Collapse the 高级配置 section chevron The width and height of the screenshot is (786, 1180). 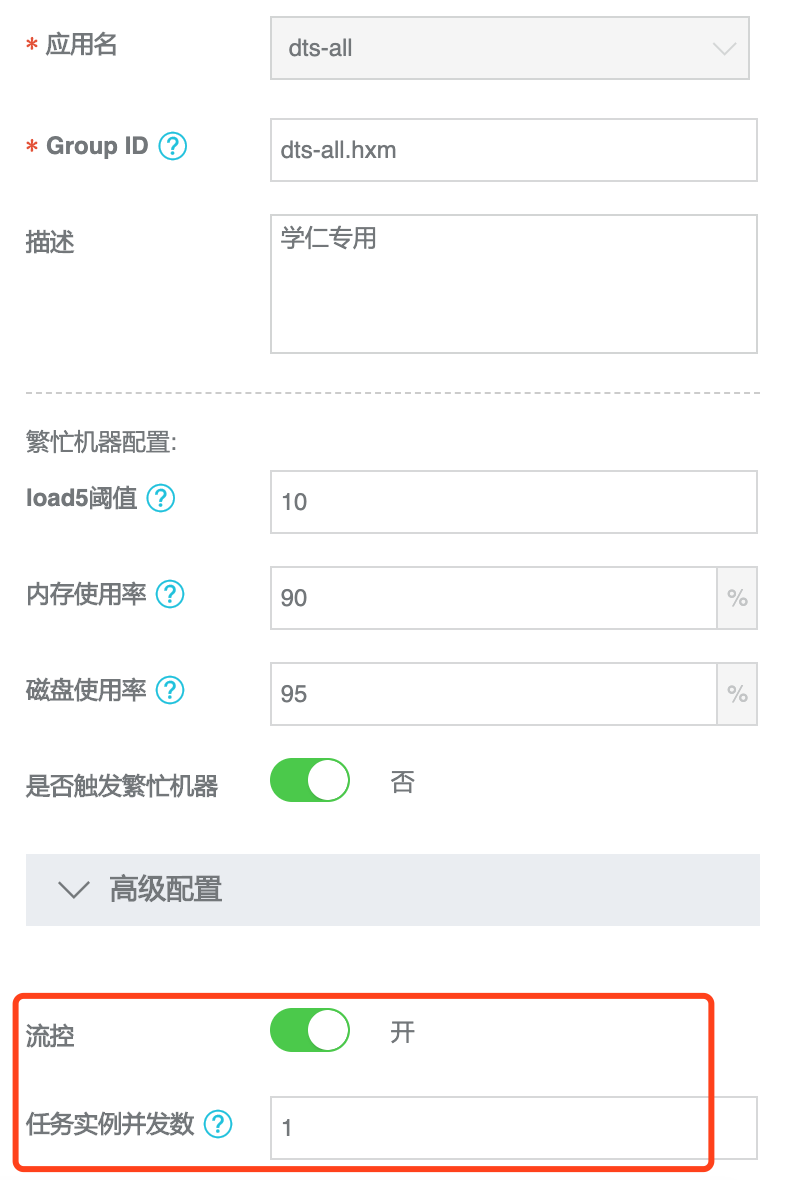[75, 889]
